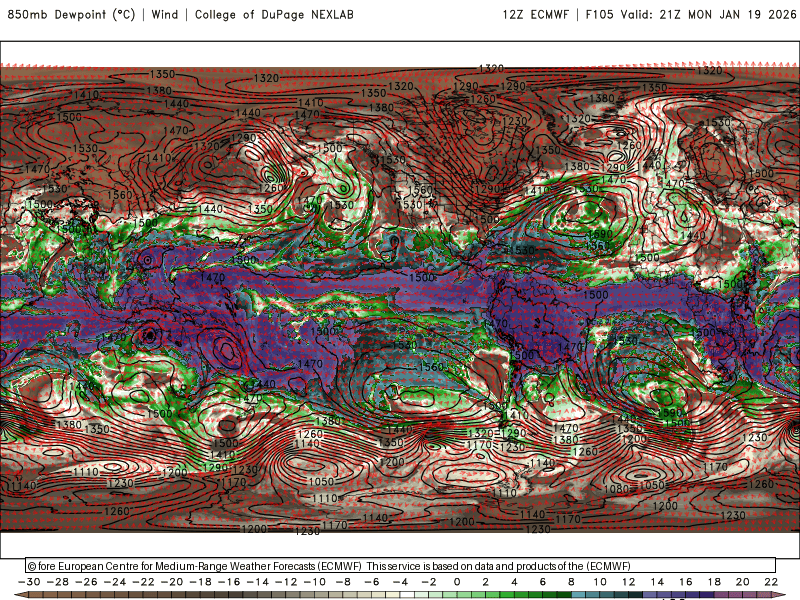800x600 pixels.
Task: Click the teal color bar segment below 8
Action: click(579, 596)
